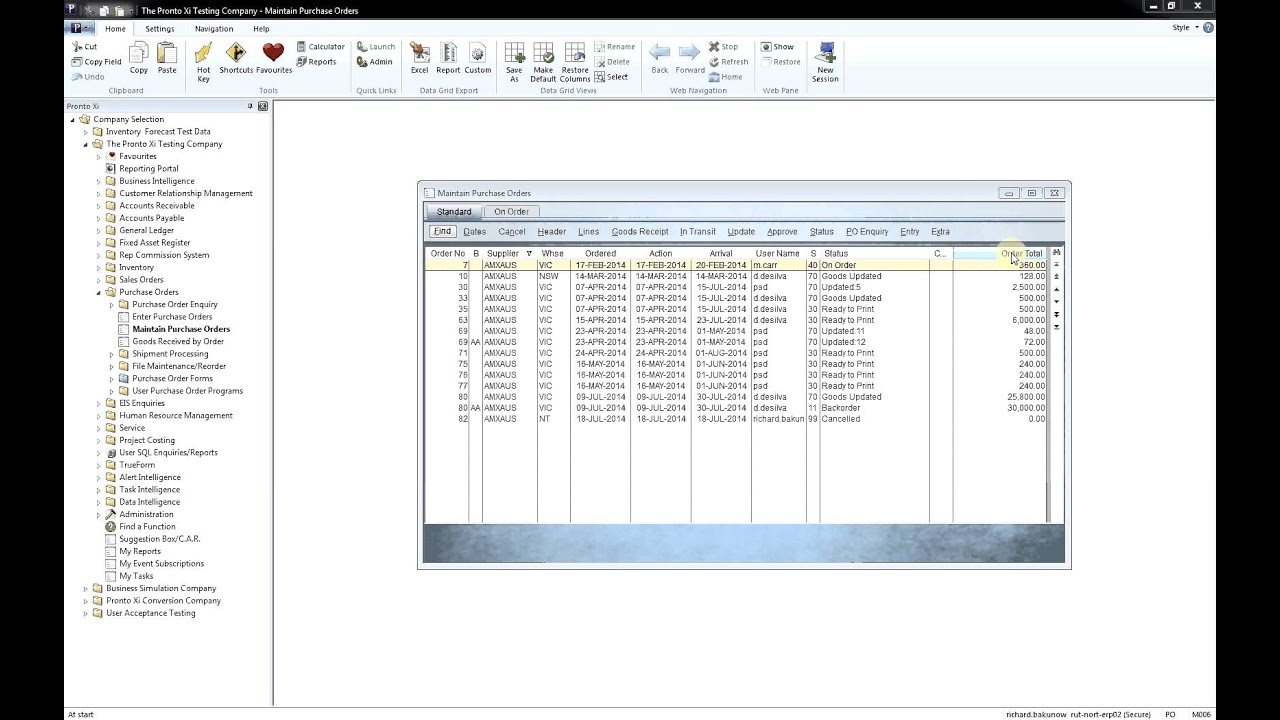Screen dimensions: 1280x720
Task: Open the Style dropdown at top right
Action: 1185,28
